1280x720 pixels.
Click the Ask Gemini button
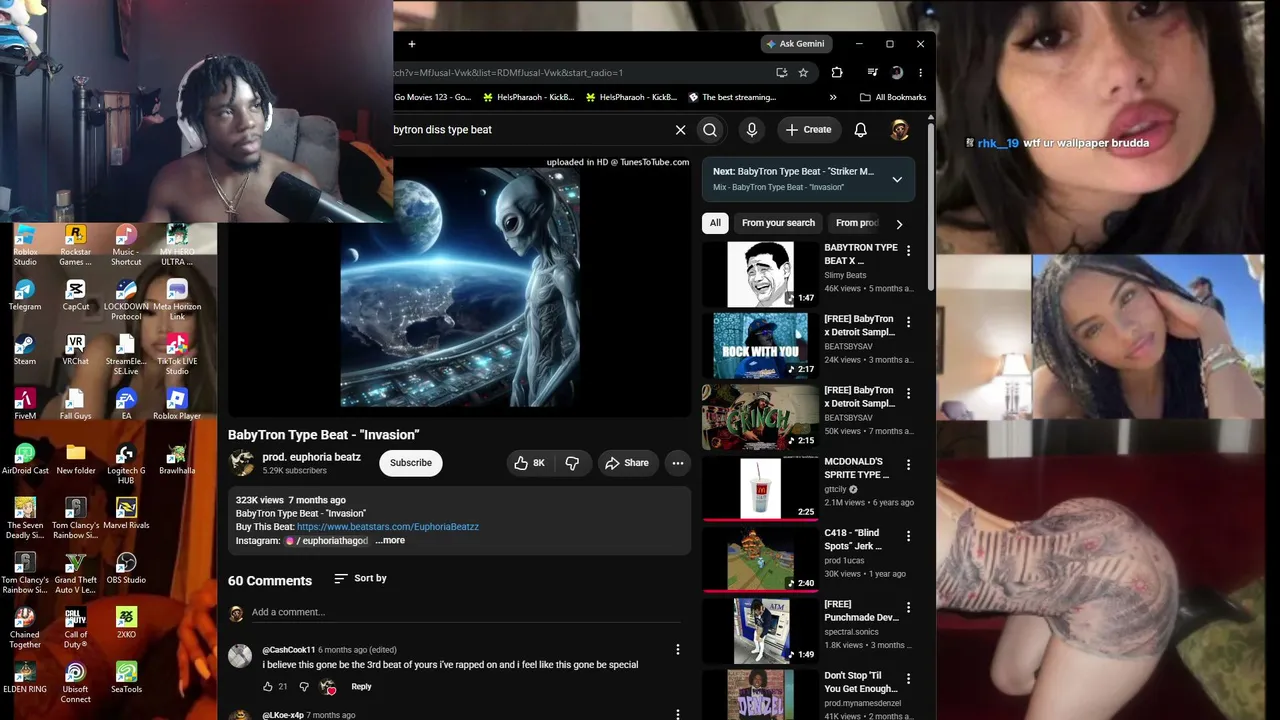click(x=795, y=44)
